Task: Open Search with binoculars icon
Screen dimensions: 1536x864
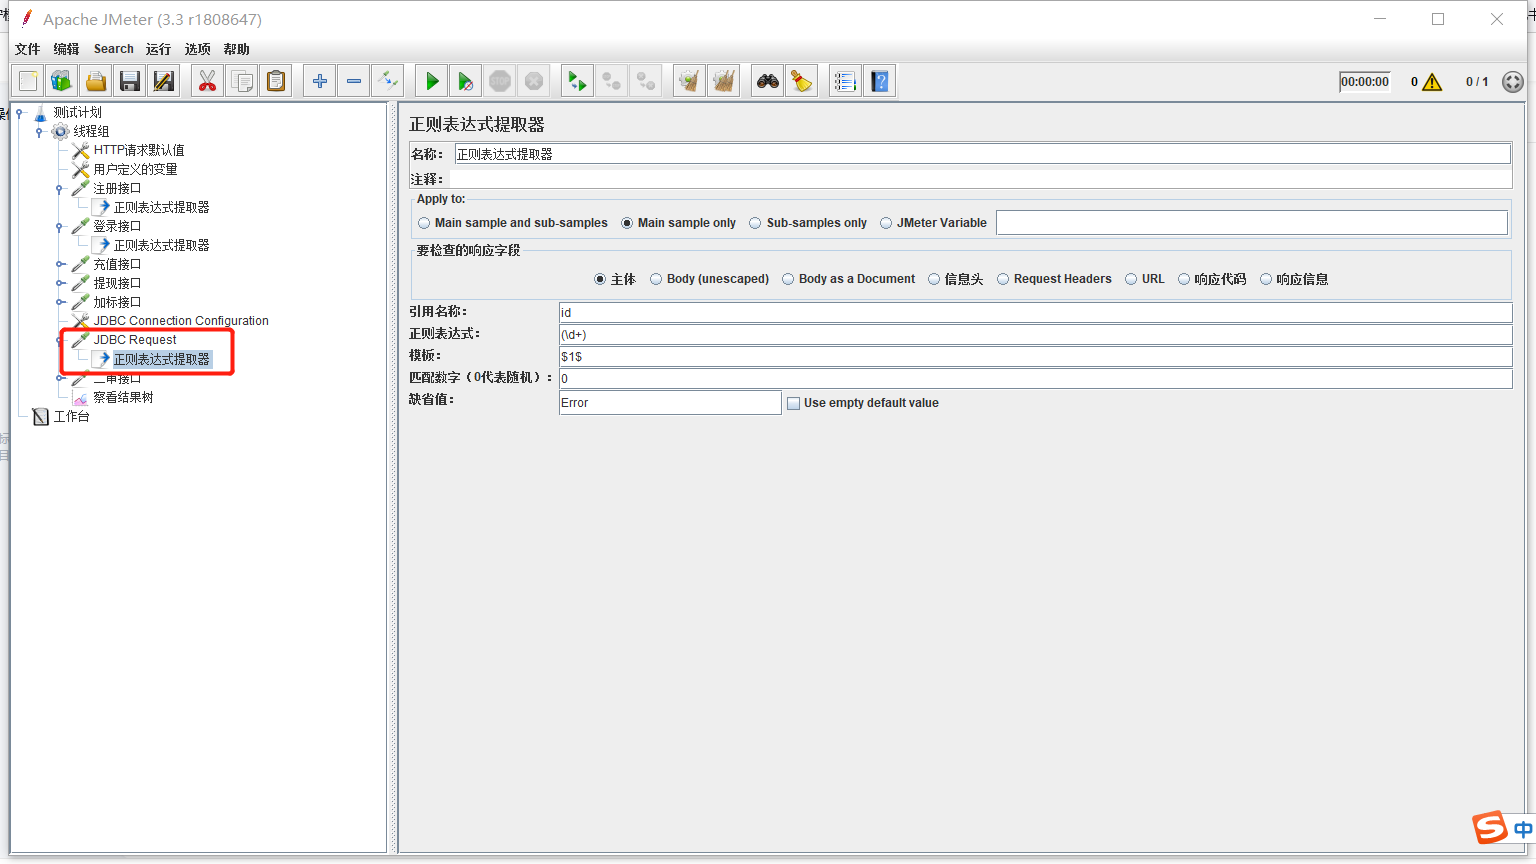Action: (767, 81)
